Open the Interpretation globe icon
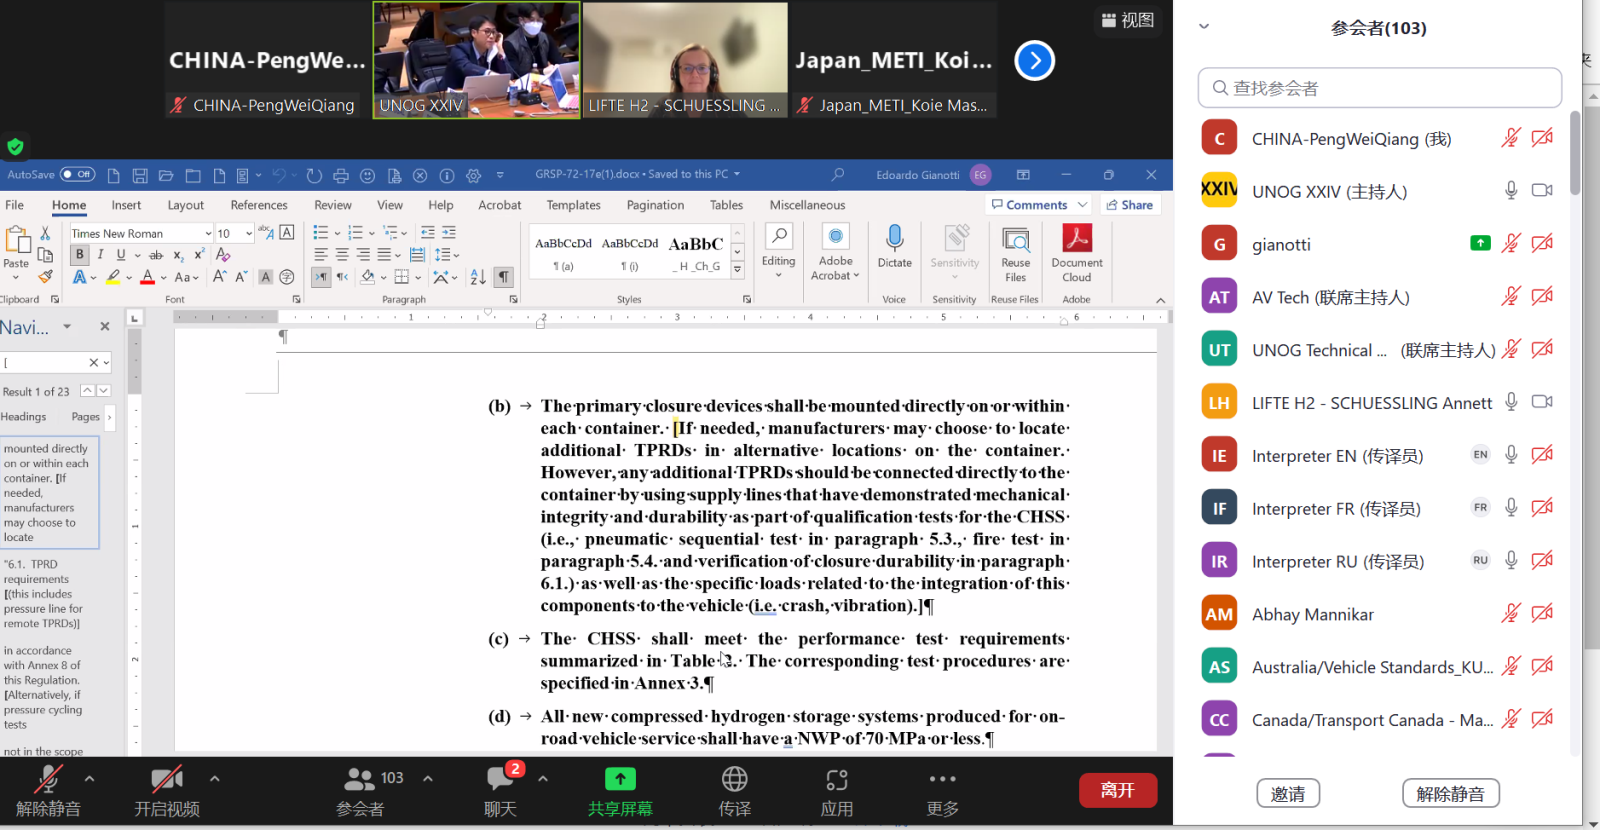Viewport: 1600px width, 830px height. click(734, 780)
